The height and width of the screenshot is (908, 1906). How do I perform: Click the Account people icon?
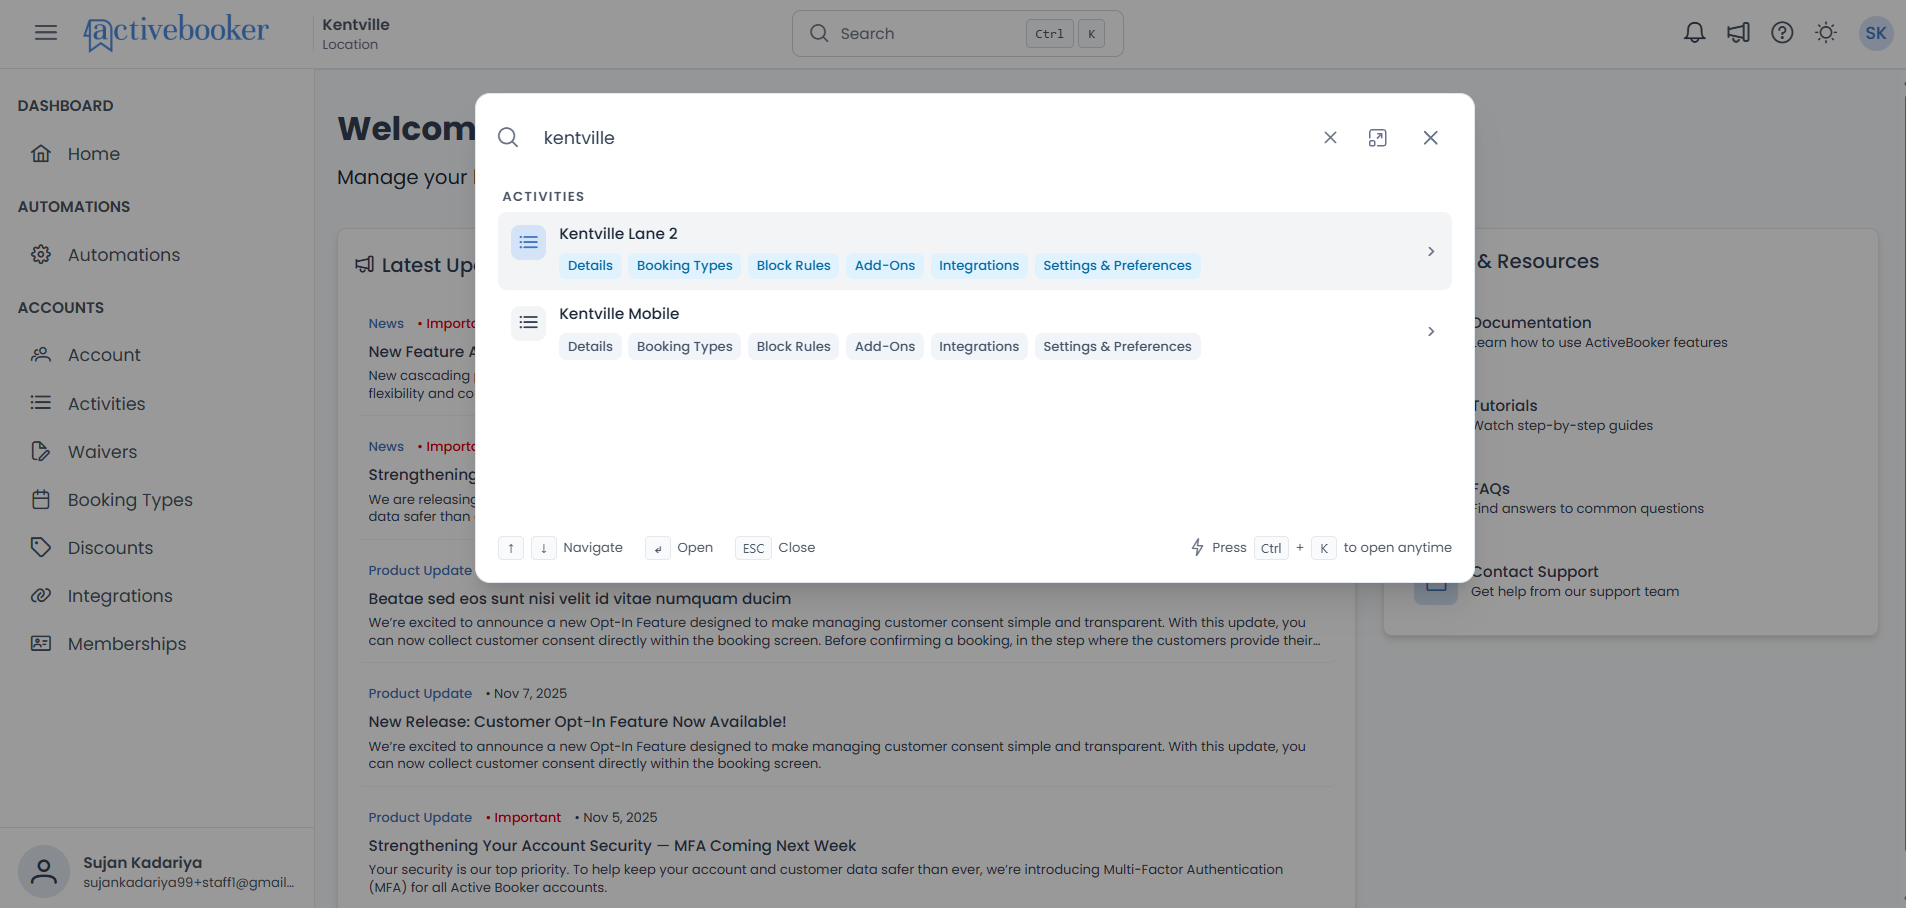(x=41, y=355)
